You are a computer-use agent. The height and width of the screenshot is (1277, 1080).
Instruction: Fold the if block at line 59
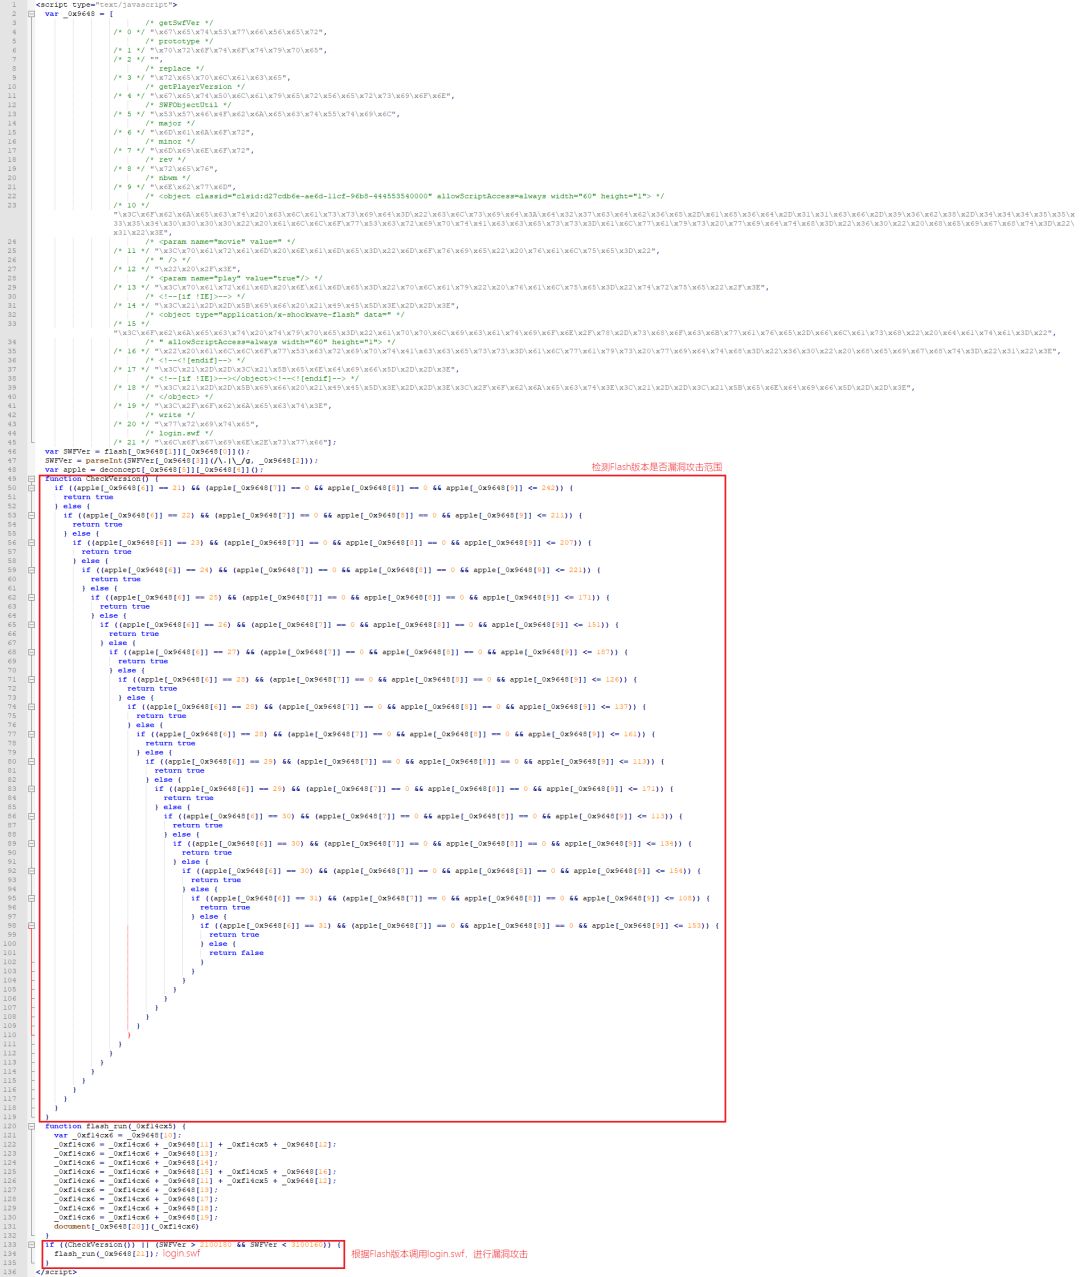click(x=31, y=570)
